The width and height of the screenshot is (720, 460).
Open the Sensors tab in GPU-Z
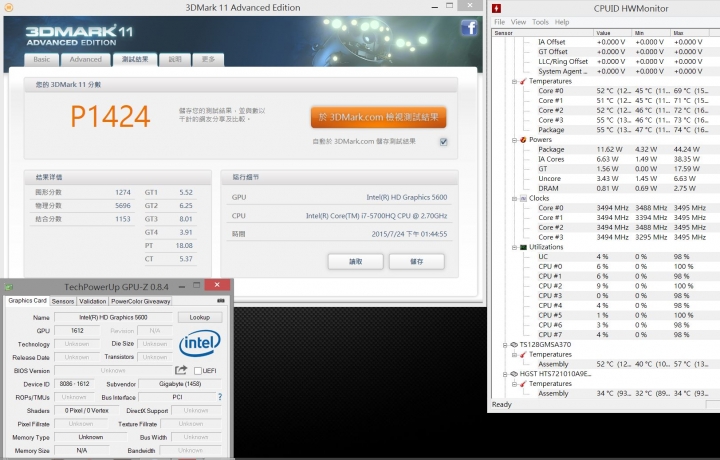(x=63, y=301)
